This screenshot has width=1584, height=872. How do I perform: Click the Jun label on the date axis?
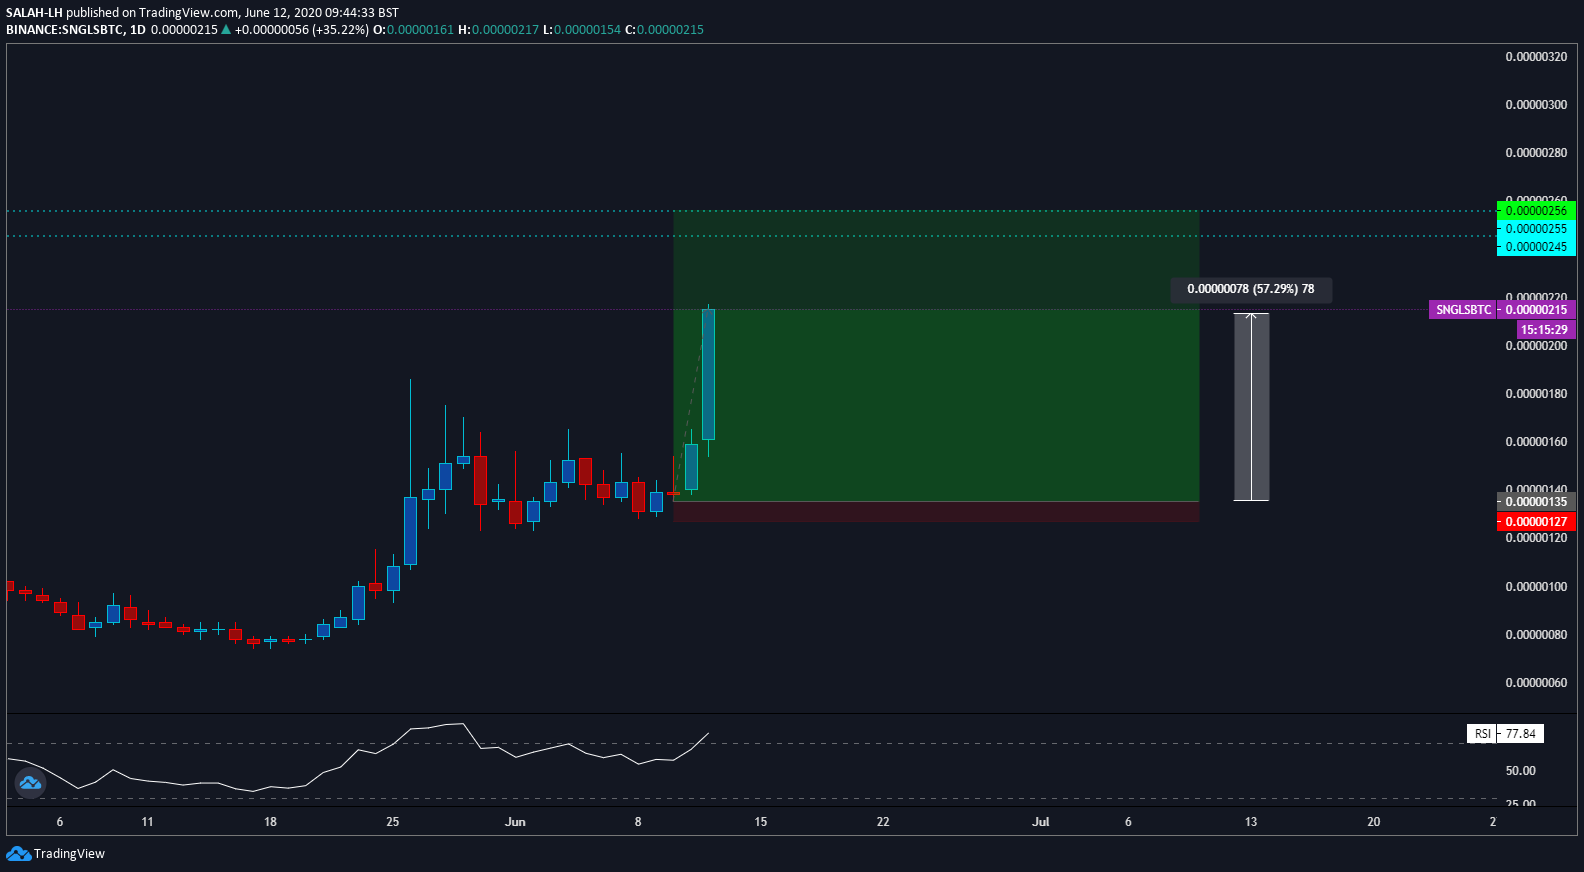click(x=515, y=822)
